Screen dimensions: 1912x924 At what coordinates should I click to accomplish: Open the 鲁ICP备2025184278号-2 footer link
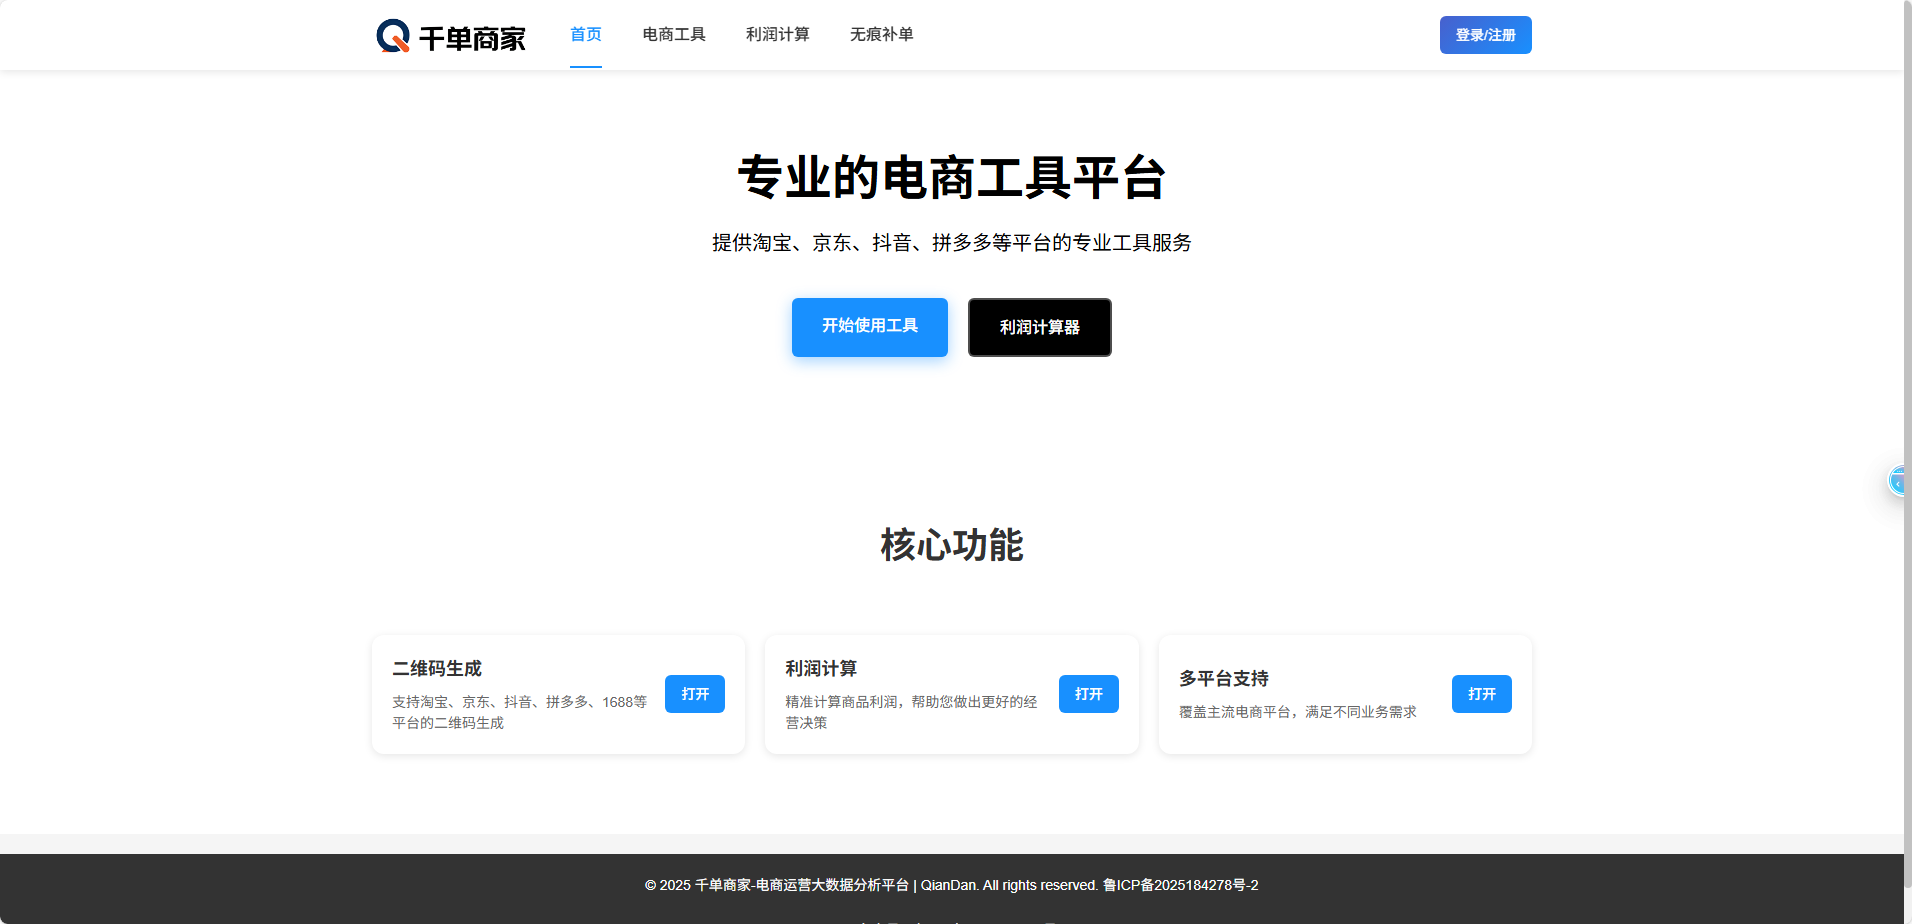pos(1180,885)
